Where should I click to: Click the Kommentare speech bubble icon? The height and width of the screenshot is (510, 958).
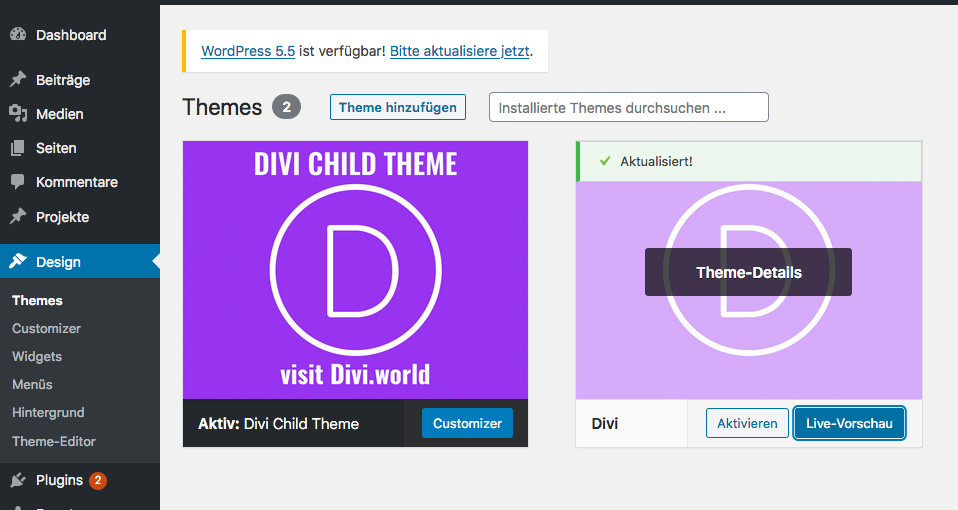pyautogui.click(x=18, y=181)
